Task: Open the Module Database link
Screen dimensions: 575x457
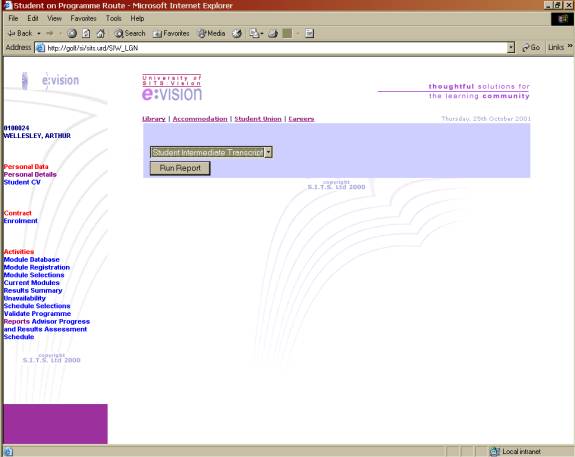Action: tap(32, 260)
